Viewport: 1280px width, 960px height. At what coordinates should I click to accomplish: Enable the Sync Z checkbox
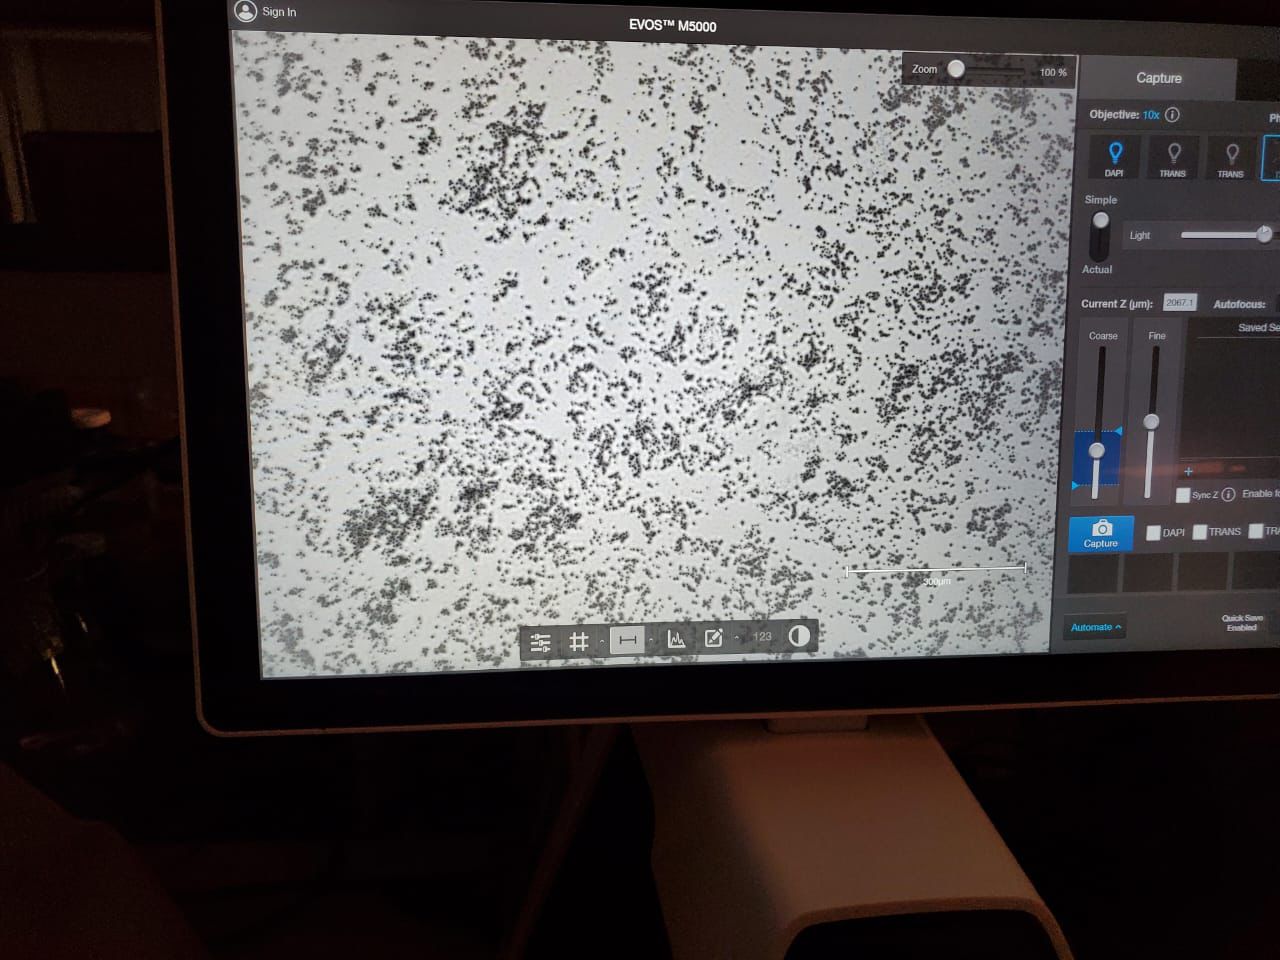(1183, 495)
